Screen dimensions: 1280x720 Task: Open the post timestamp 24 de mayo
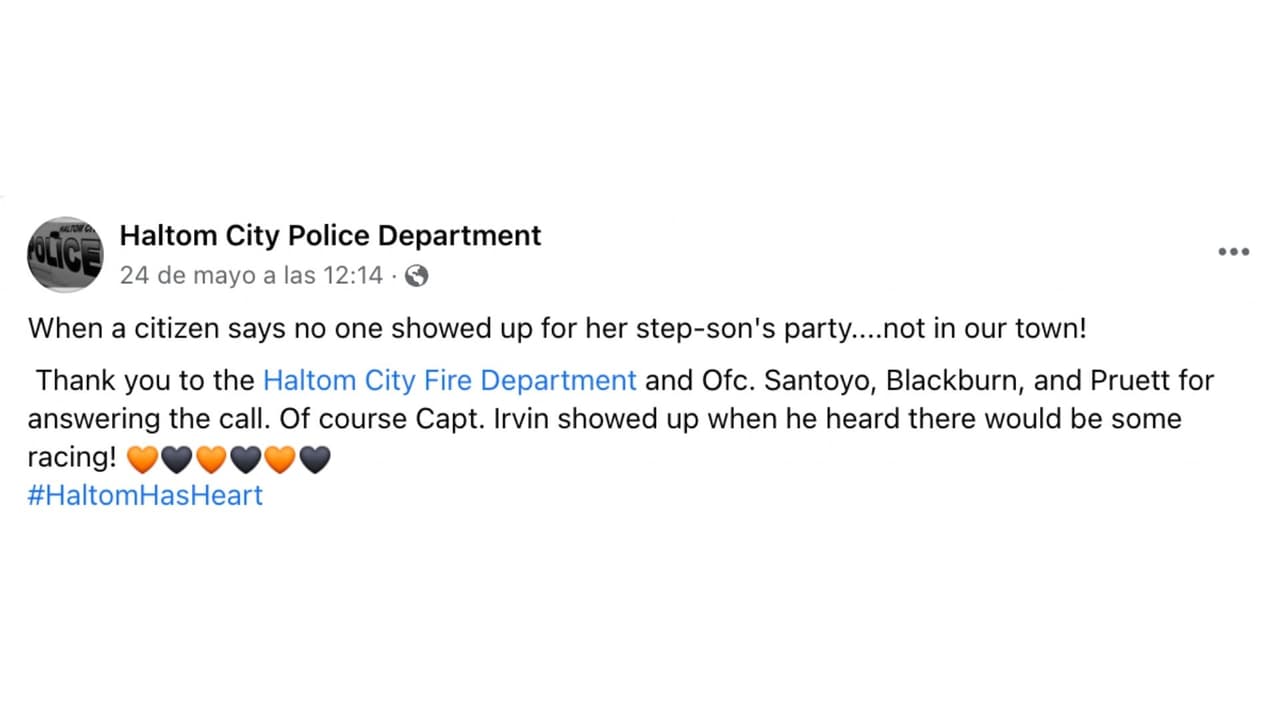(251, 276)
